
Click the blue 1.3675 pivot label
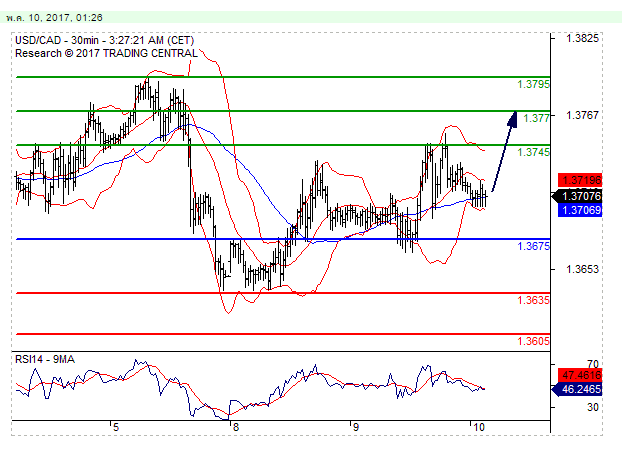(534, 246)
